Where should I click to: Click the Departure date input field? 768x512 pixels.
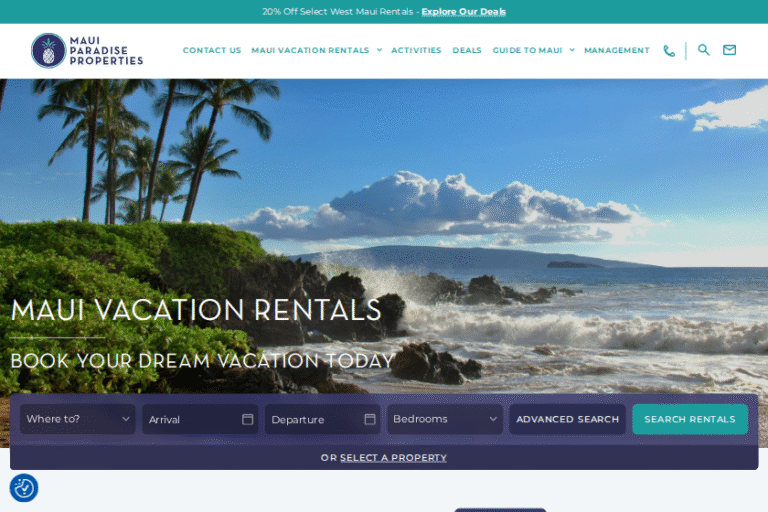coord(322,419)
